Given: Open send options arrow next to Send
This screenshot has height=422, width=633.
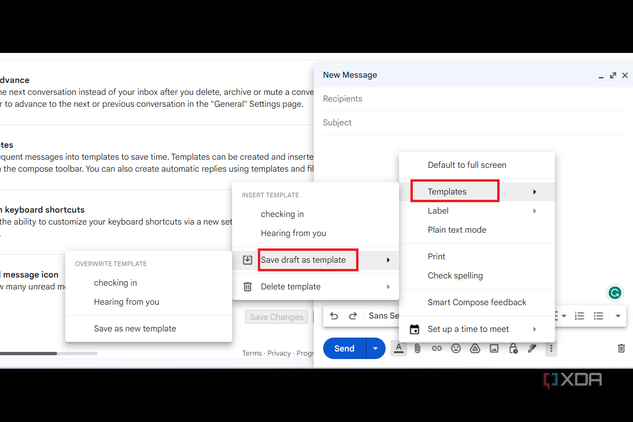Looking at the screenshot, I should tap(375, 348).
